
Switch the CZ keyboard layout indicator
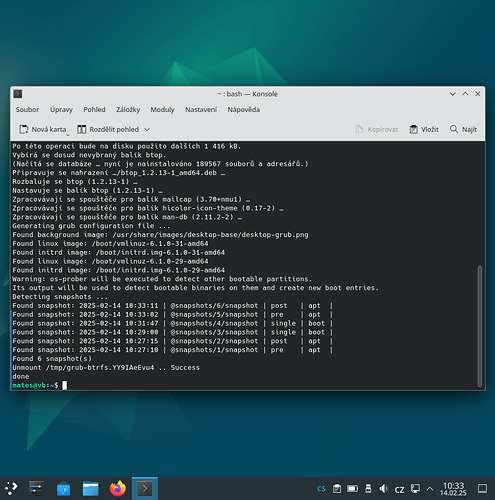pos(400,489)
